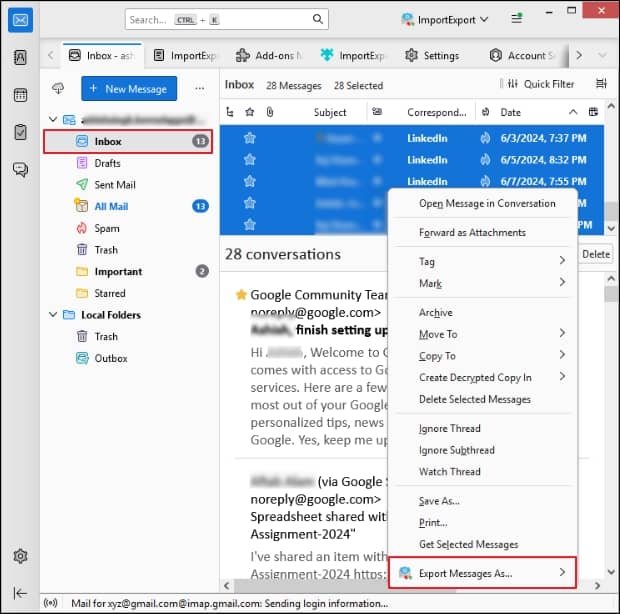This screenshot has height=614, width=620.
Task: Toggle star on 6/7/2024 LinkedIn message
Action: (250, 181)
